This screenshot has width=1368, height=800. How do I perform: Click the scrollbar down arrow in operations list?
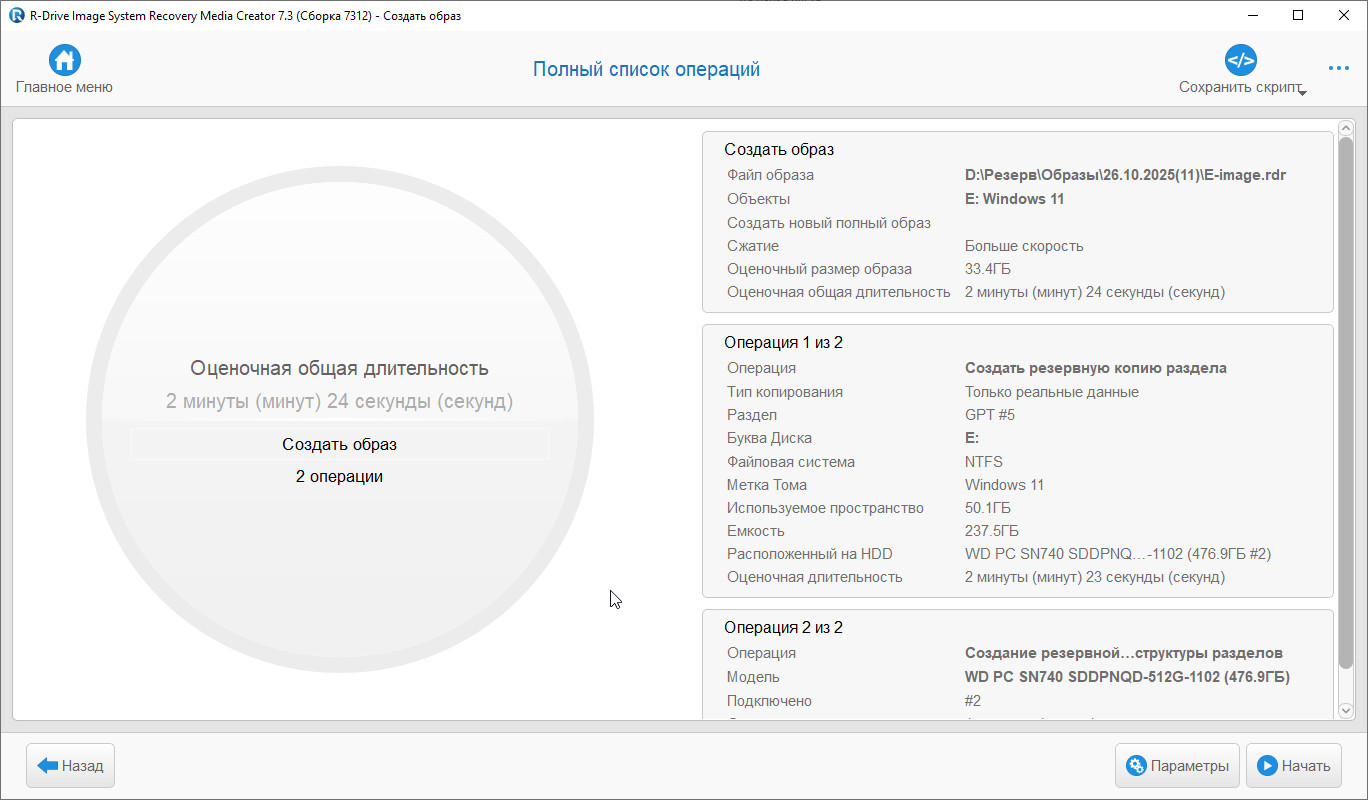point(1346,710)
